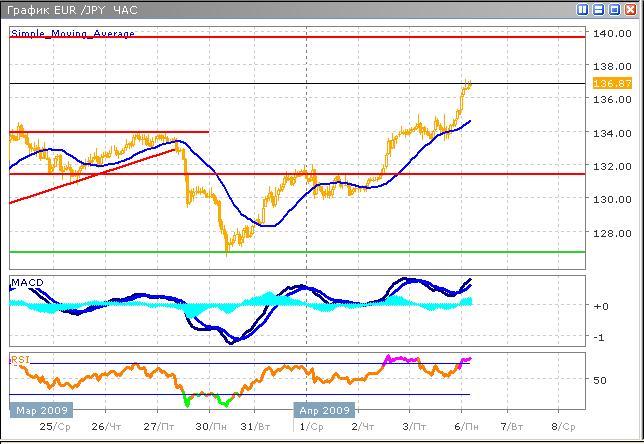Image resolution: width=644 pixels, height=444 pixels.
Task: Select the MACD indicator label
Action: coord(25,283)
